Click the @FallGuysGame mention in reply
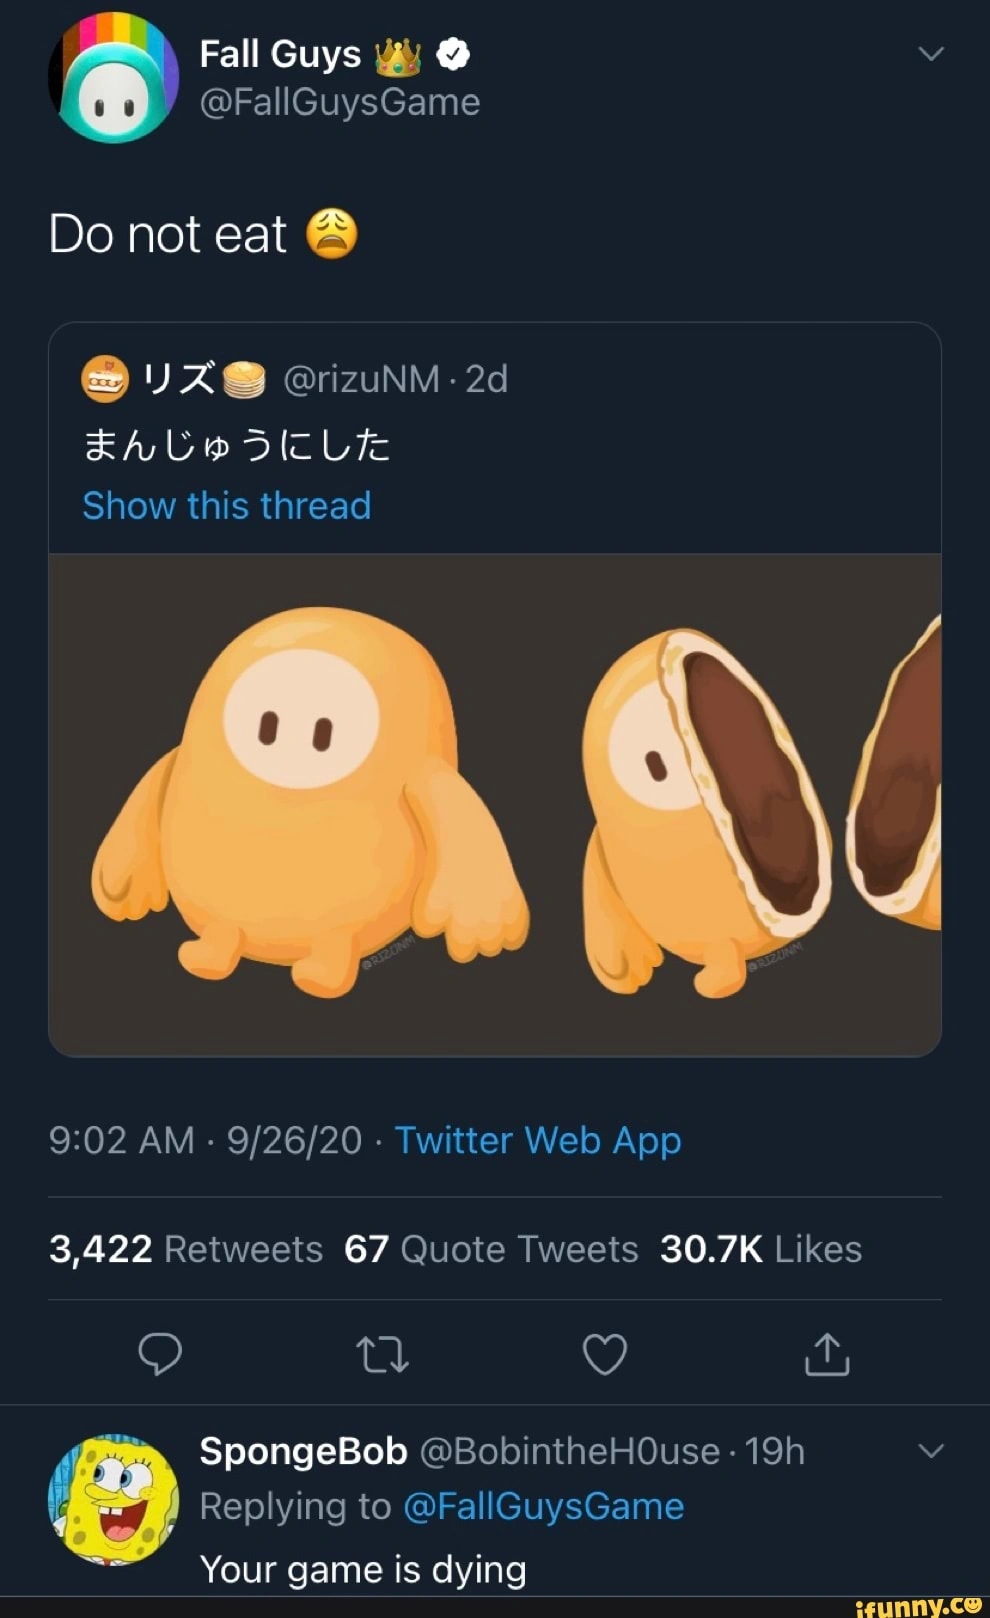Viewport: 990px width, 1618px height. (x=543, y=1507)
